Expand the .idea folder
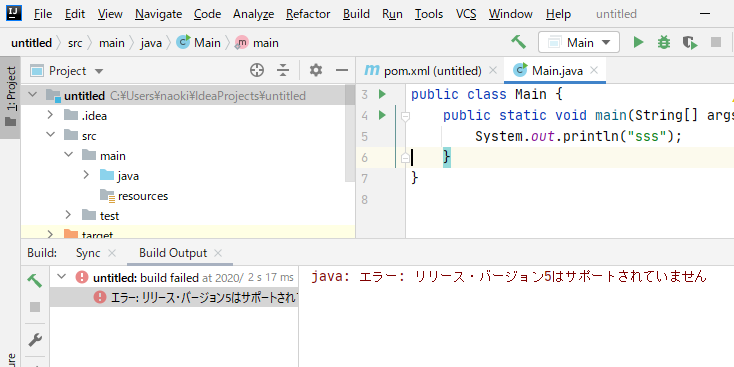The image size is (734, 367). [x=50, y=115]
